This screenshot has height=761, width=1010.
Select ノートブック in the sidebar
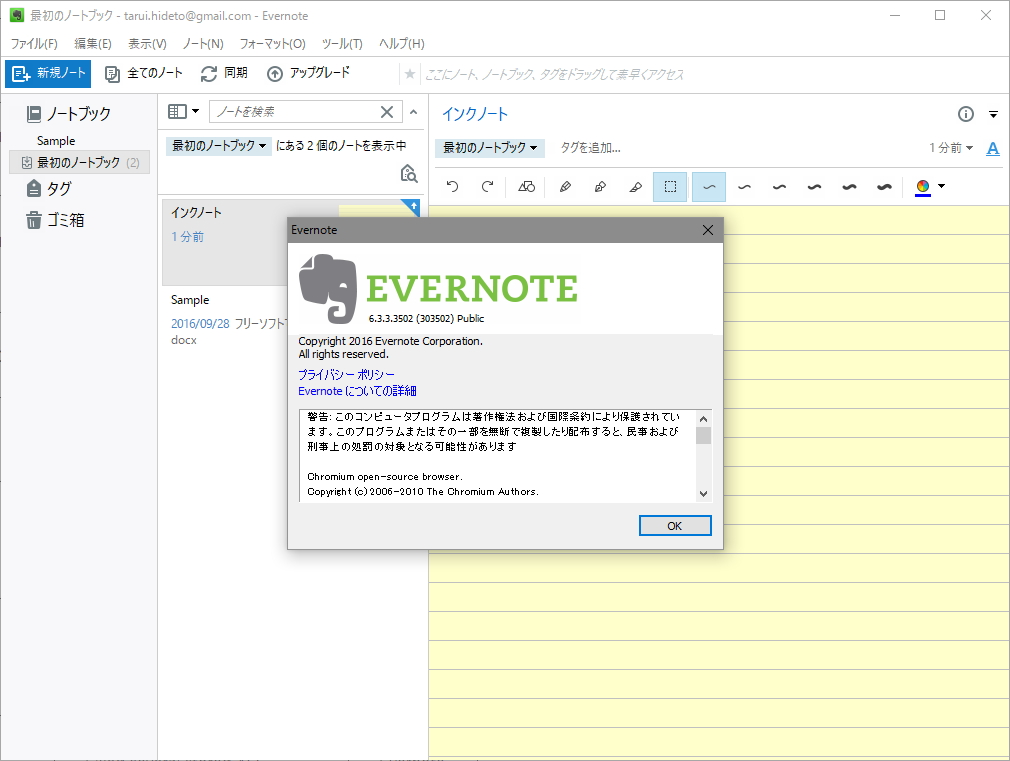(68, 114)
